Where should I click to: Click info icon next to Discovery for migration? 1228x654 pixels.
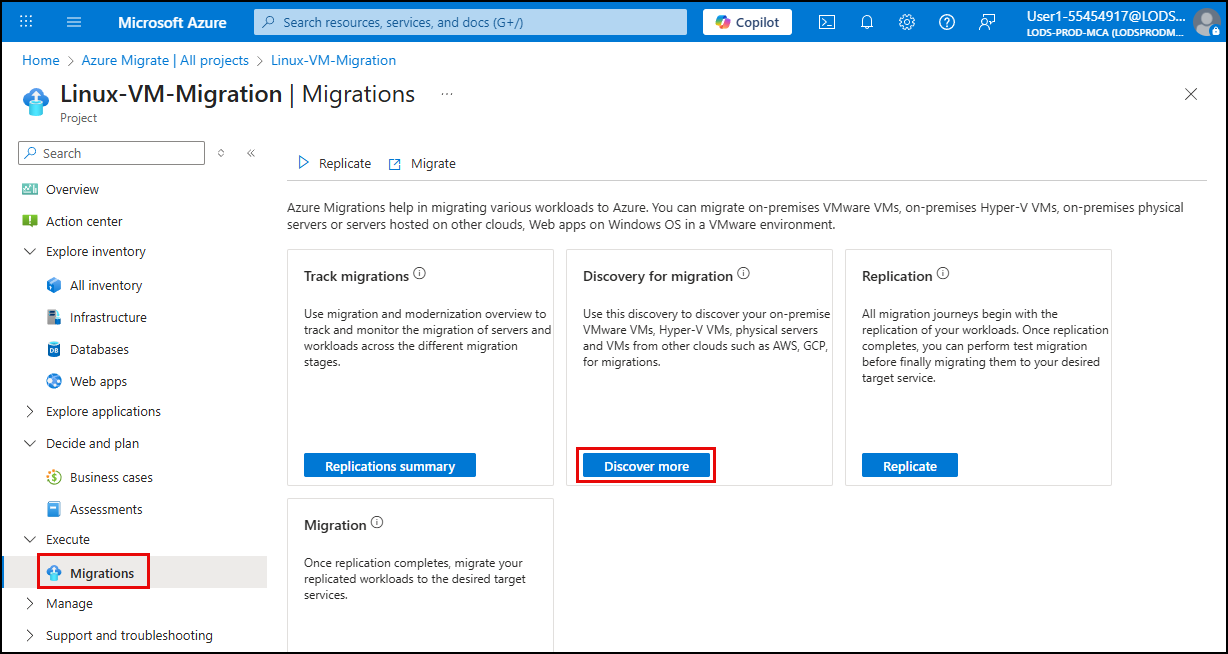click(744, 274)
